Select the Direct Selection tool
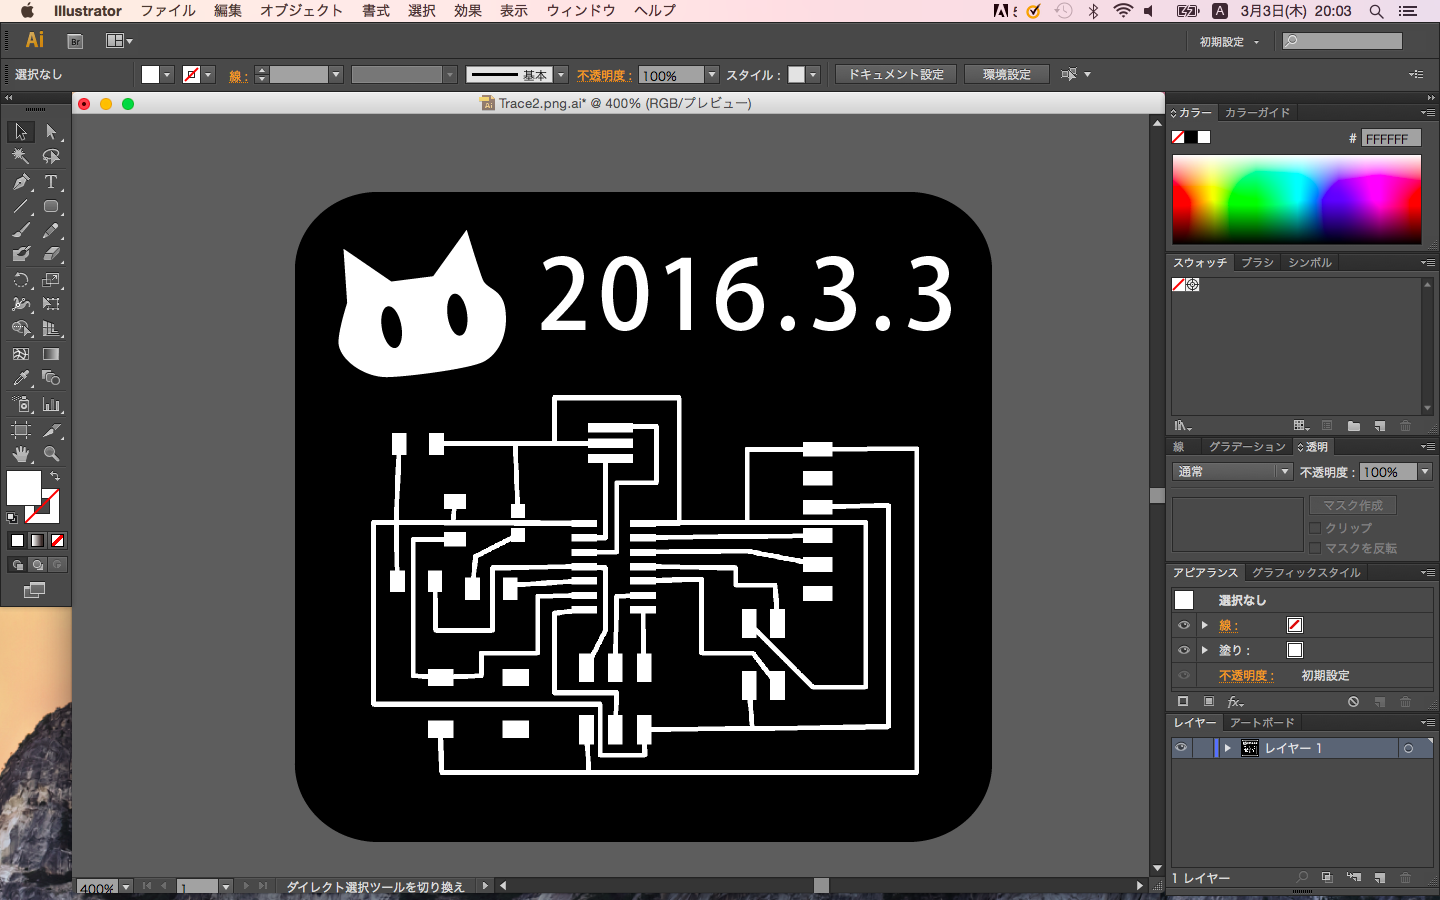1440x900 pixels. 51,132
